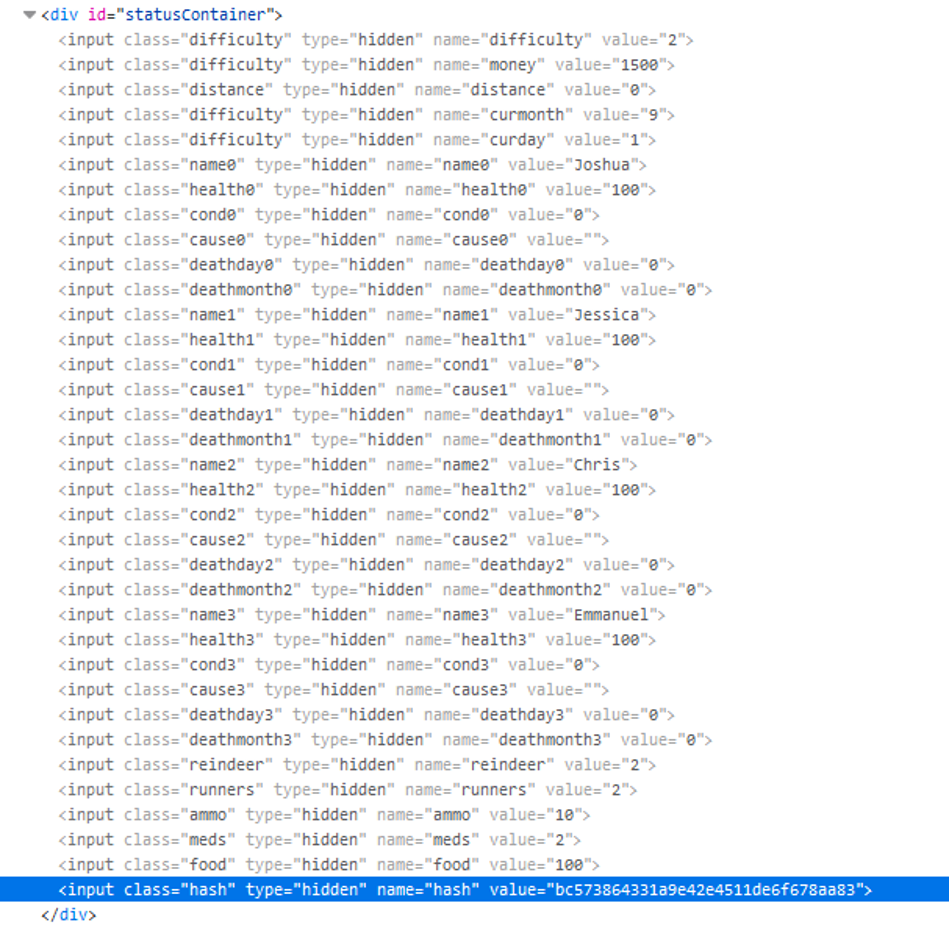949x925 pixels.
Task: Select the name3 input with value Emmanuel
Action: click(x=361, y=615)
